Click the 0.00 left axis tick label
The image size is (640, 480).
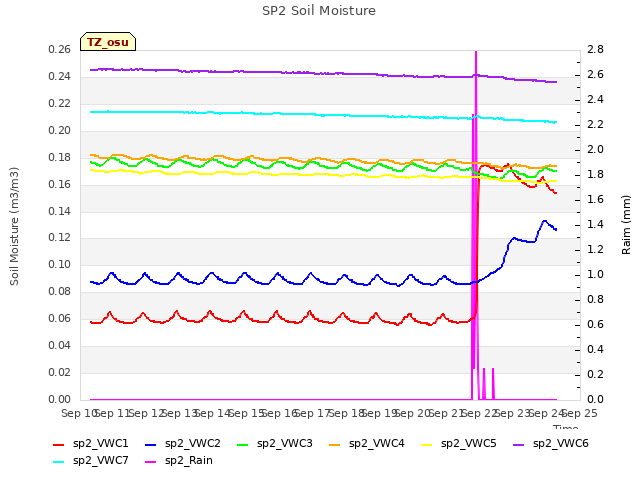[x=60, y=399]
